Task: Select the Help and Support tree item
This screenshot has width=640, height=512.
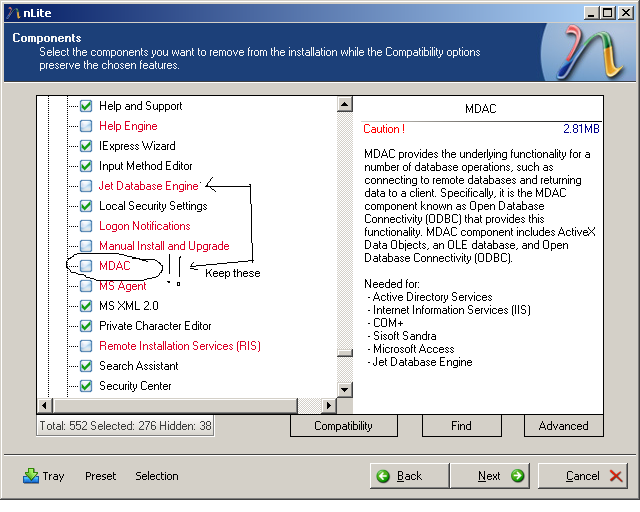Action: 141,106
